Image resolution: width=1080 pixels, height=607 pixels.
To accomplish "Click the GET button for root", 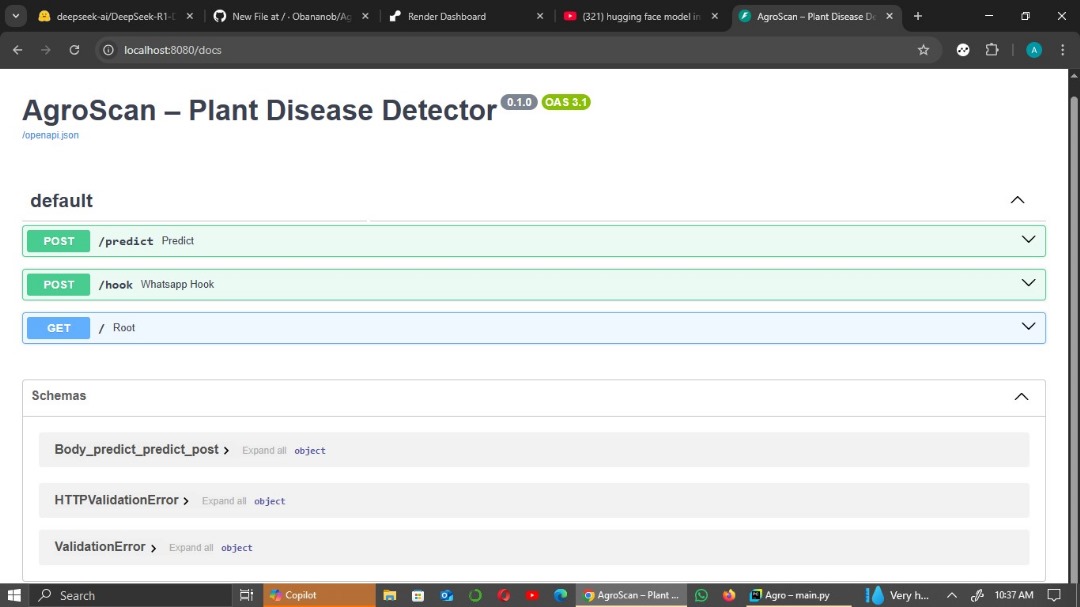I will [x=59, y=328].
